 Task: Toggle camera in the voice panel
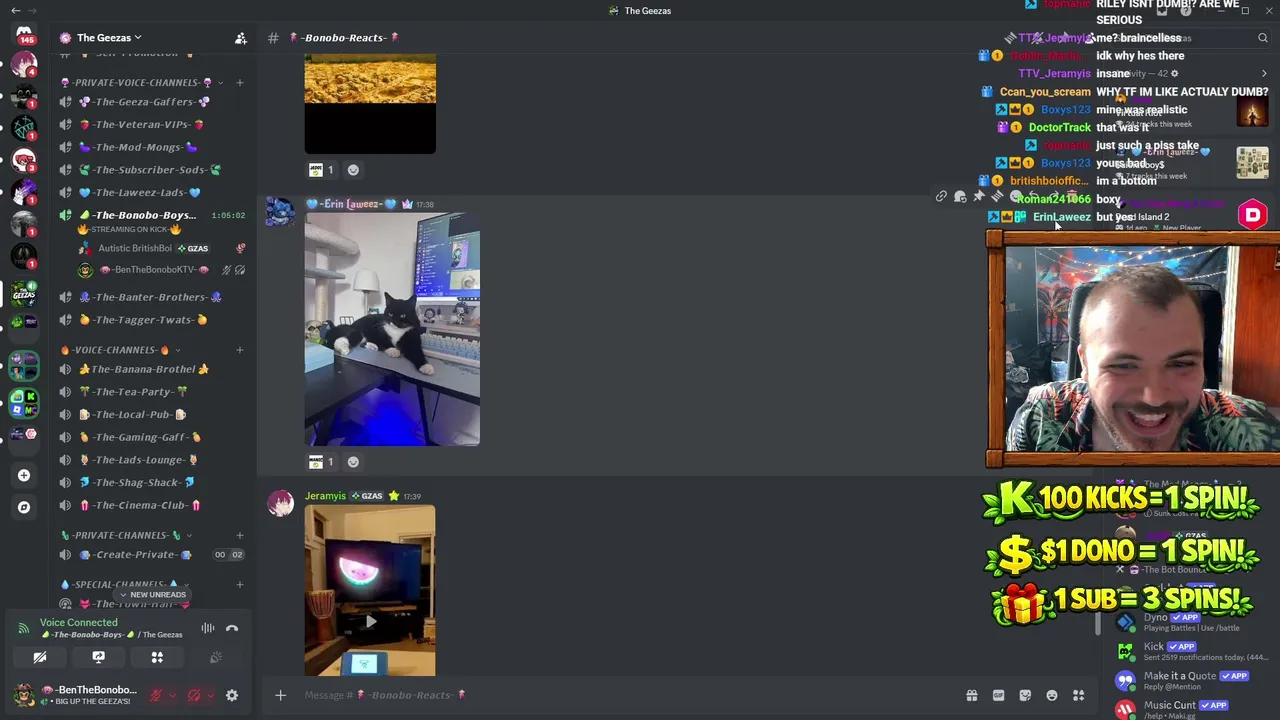click(40, 657)
